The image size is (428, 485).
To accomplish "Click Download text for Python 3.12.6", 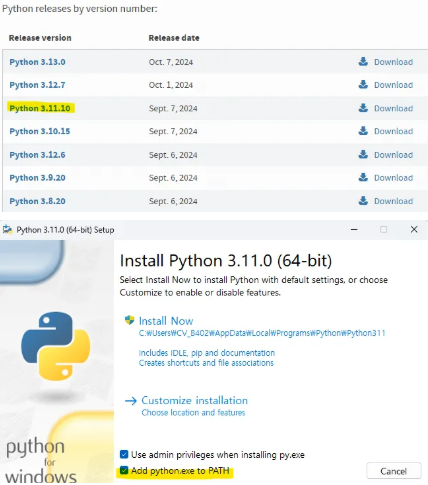I will (393, 155).
